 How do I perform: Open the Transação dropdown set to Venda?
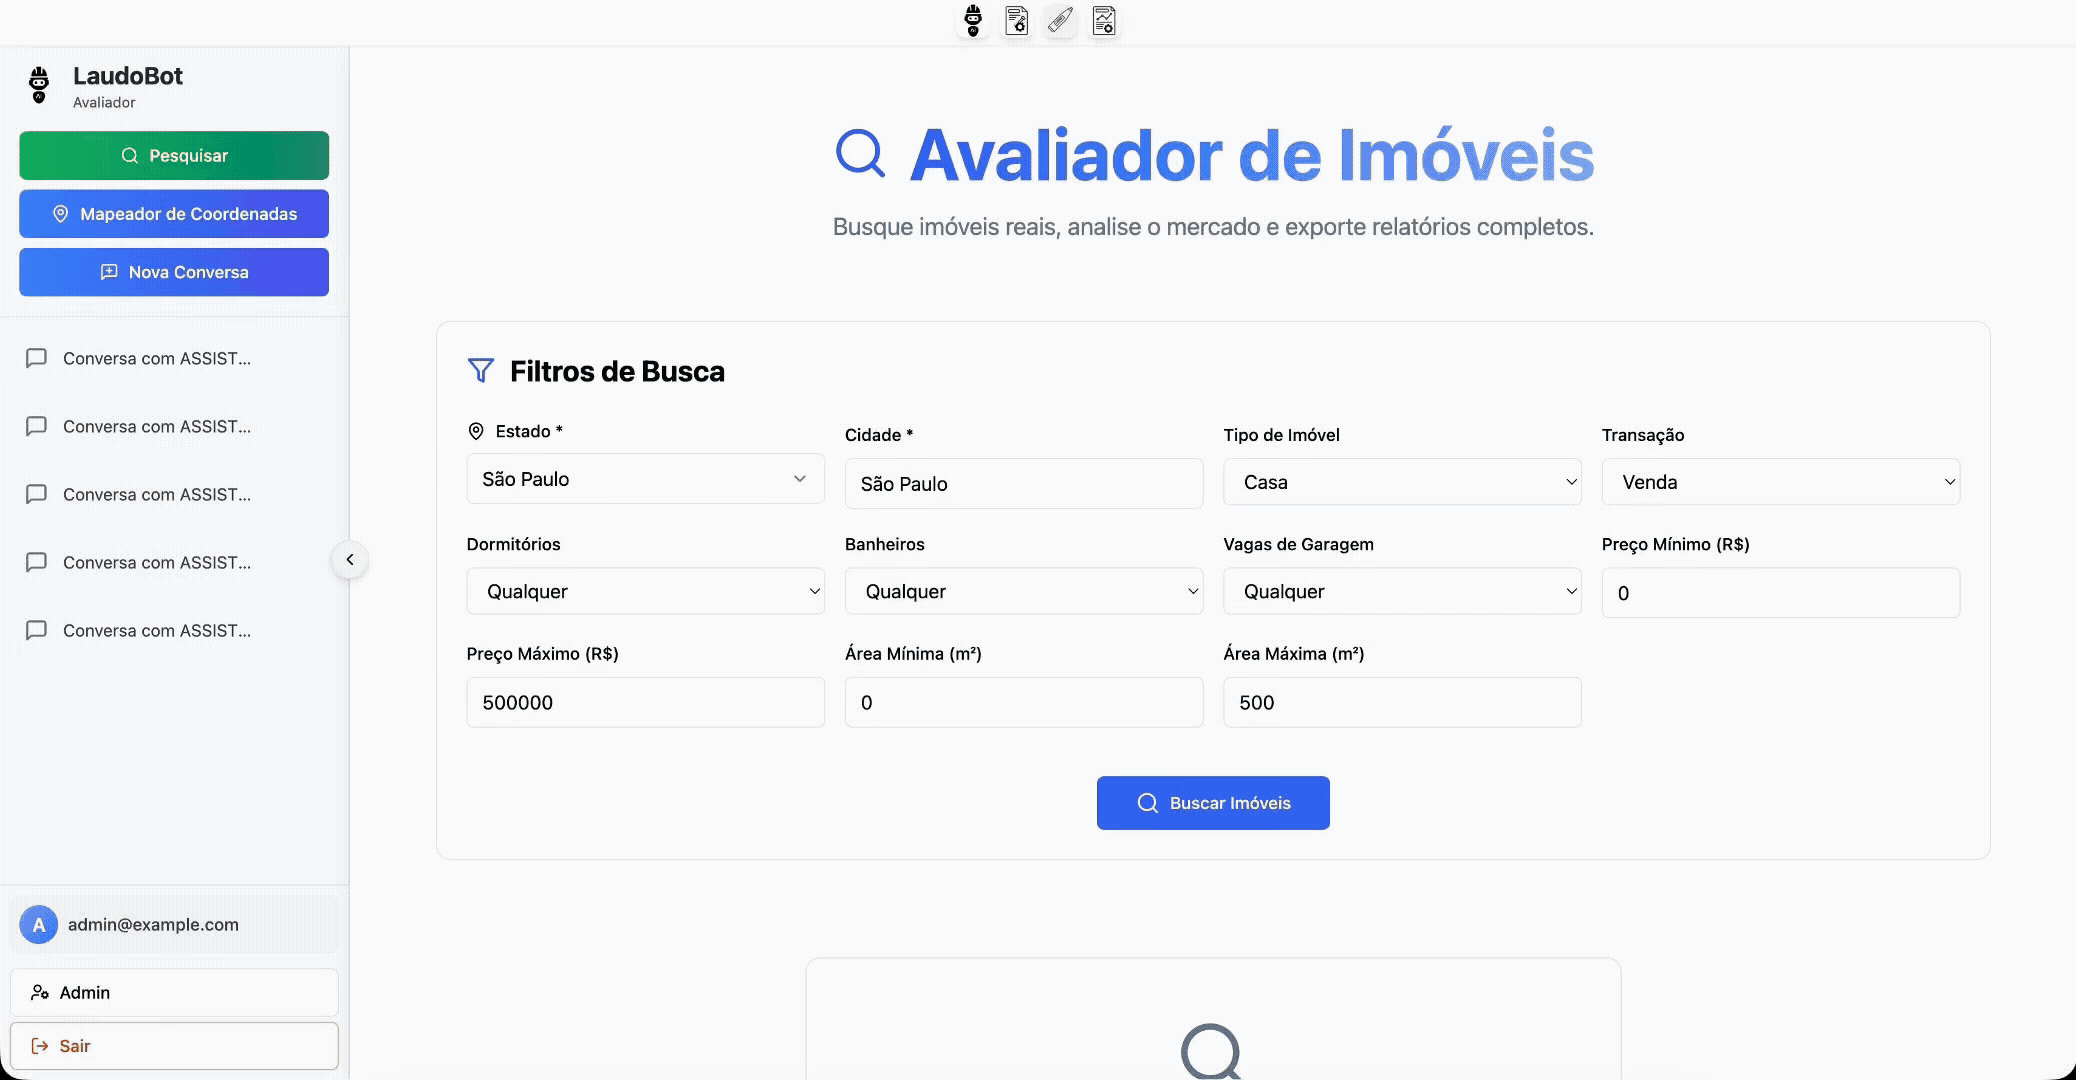tap(1780, 482)
